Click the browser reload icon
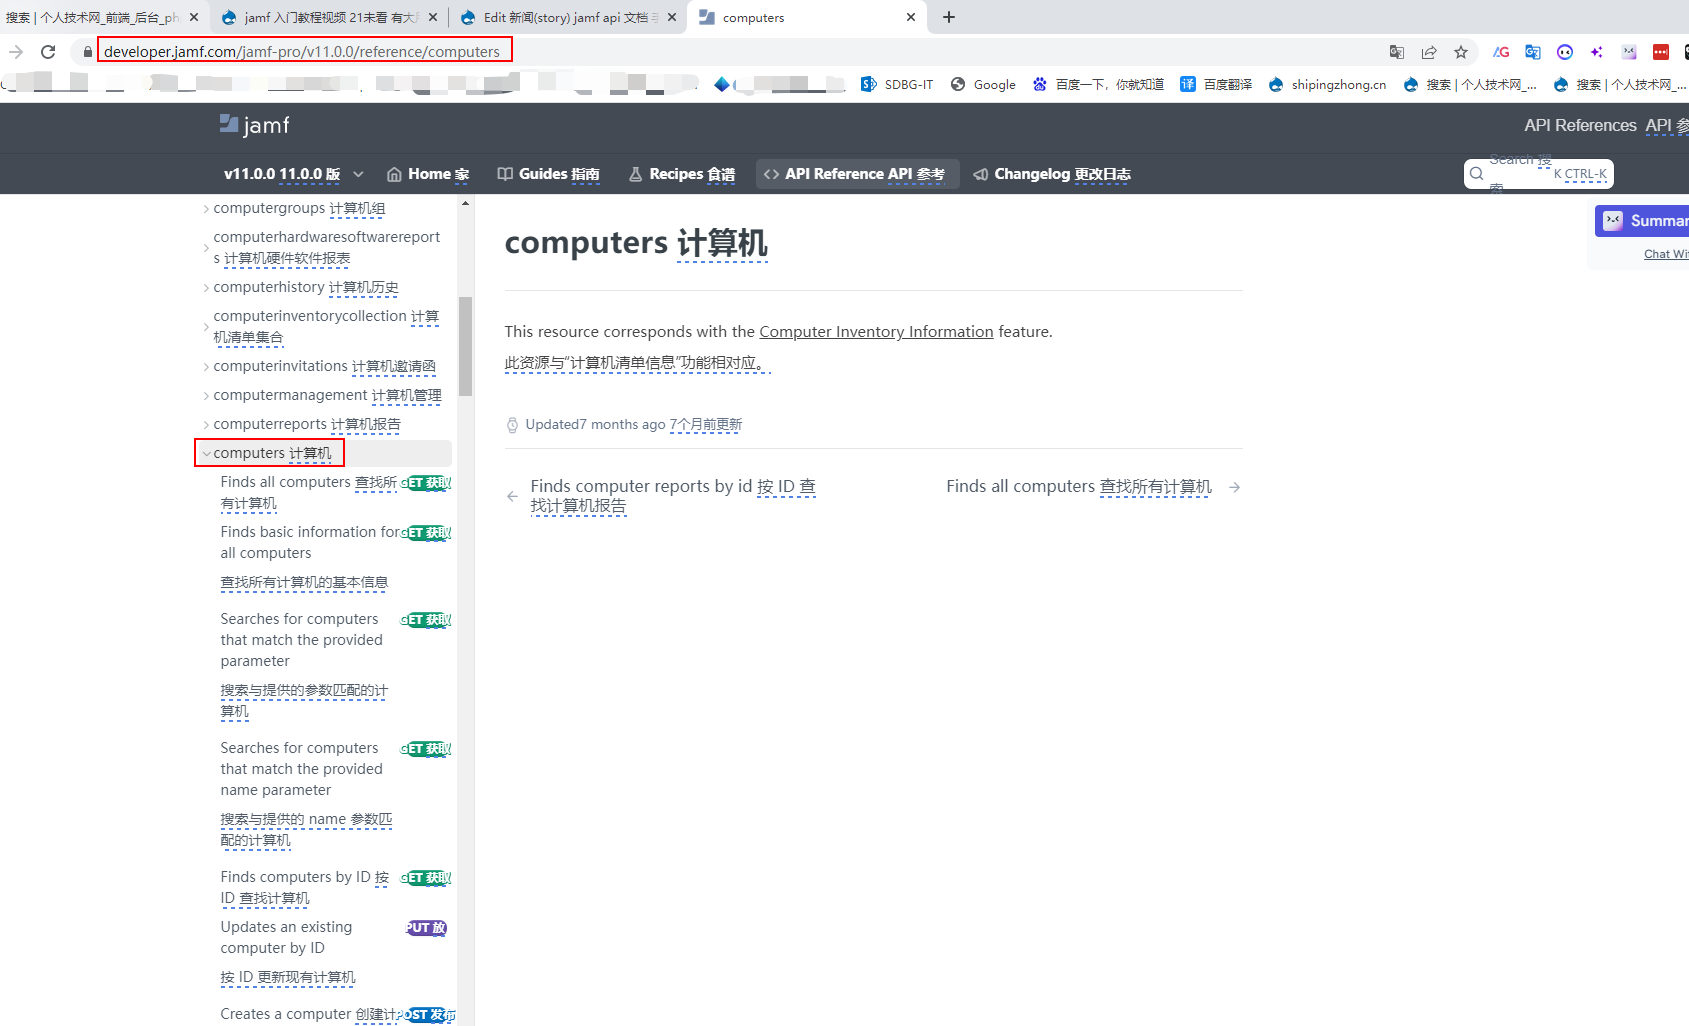 [x=48, y=52]
